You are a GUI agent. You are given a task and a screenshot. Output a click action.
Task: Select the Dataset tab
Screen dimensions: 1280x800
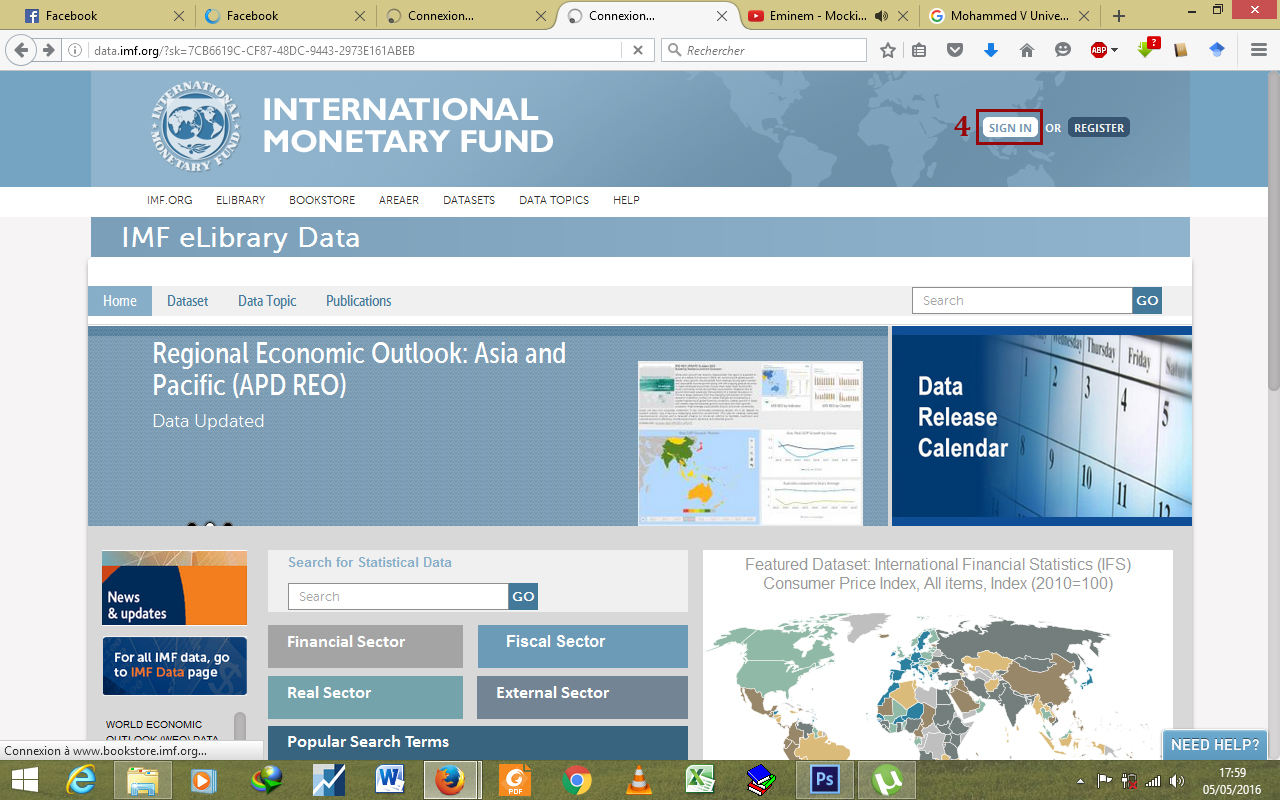(188, 301)
